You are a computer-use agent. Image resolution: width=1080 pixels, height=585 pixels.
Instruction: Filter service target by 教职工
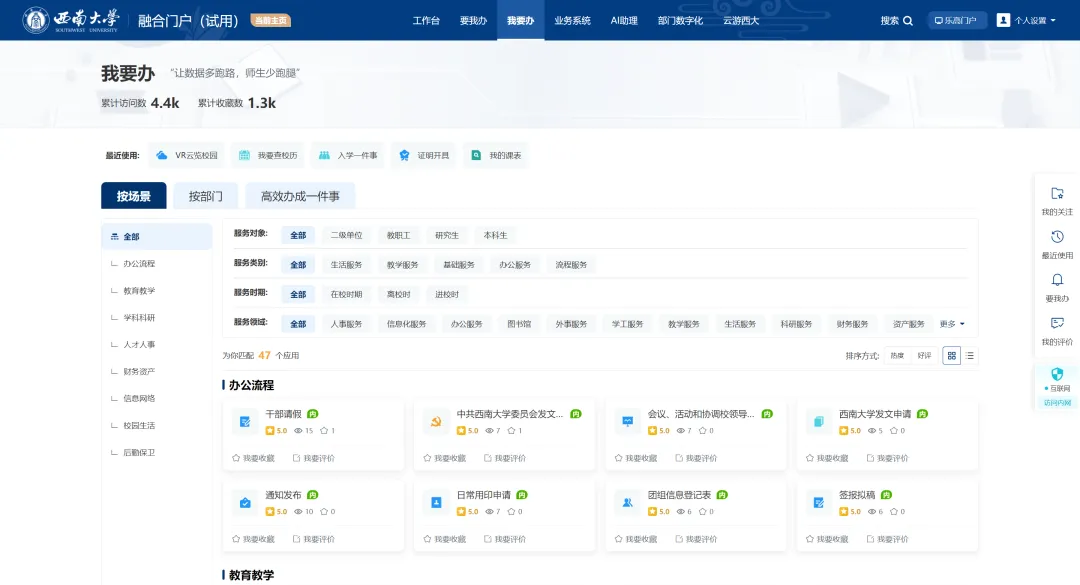(x=399, y=235)
